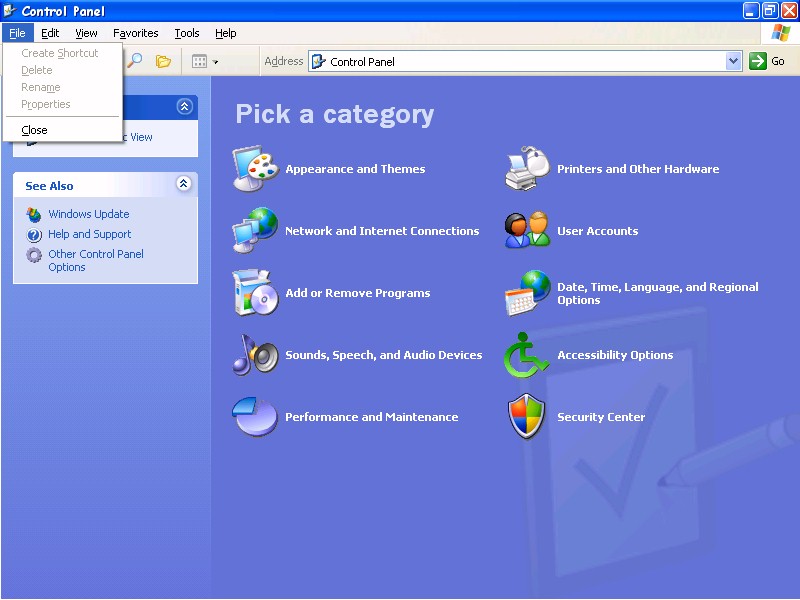Click the File menu header
This screenshot has height=600, width=800.
coord(17,33)
